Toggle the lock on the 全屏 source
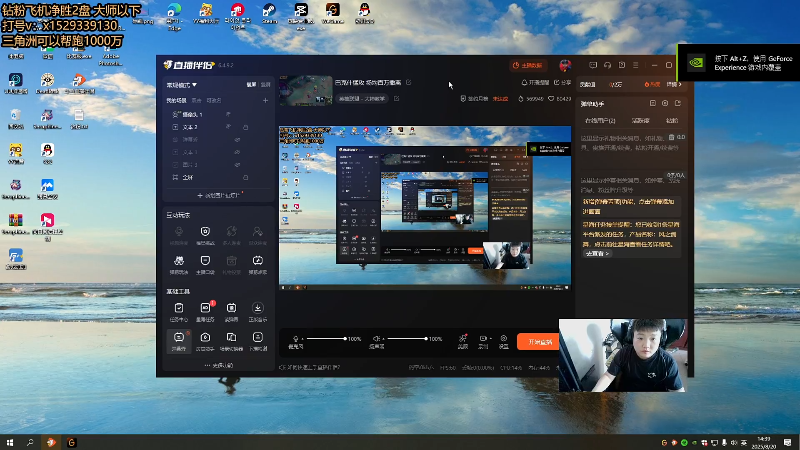This screenshot has height=450, width=800. [x=245, y=178]
